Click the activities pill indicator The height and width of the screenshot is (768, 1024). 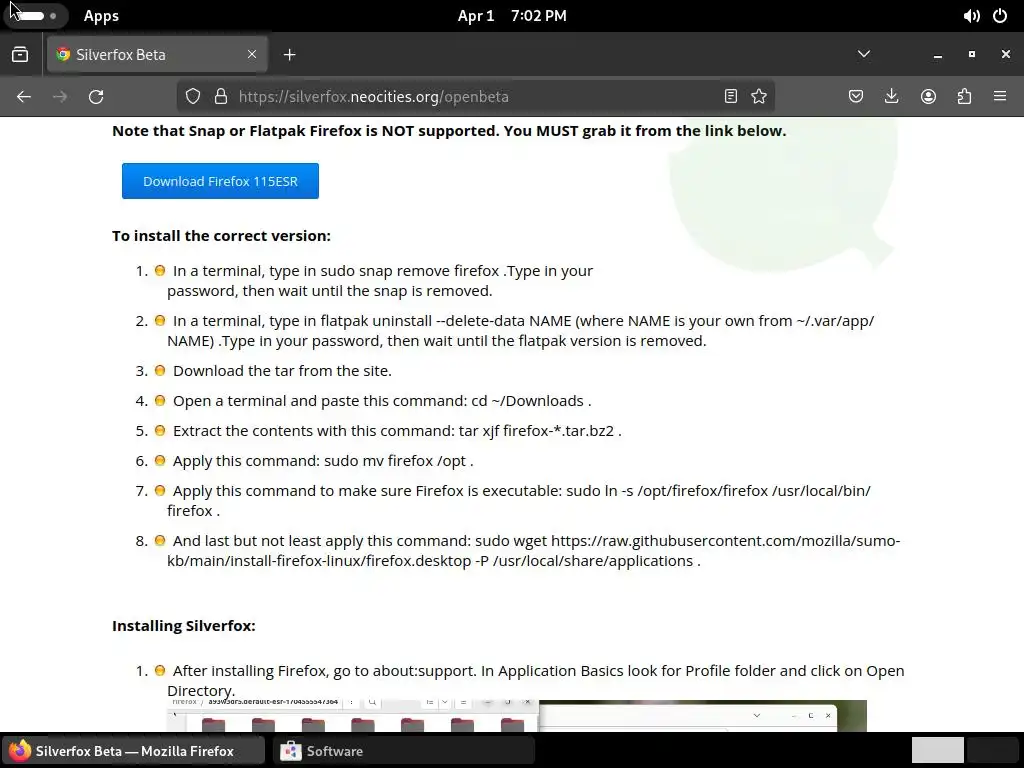coord(34,16)
